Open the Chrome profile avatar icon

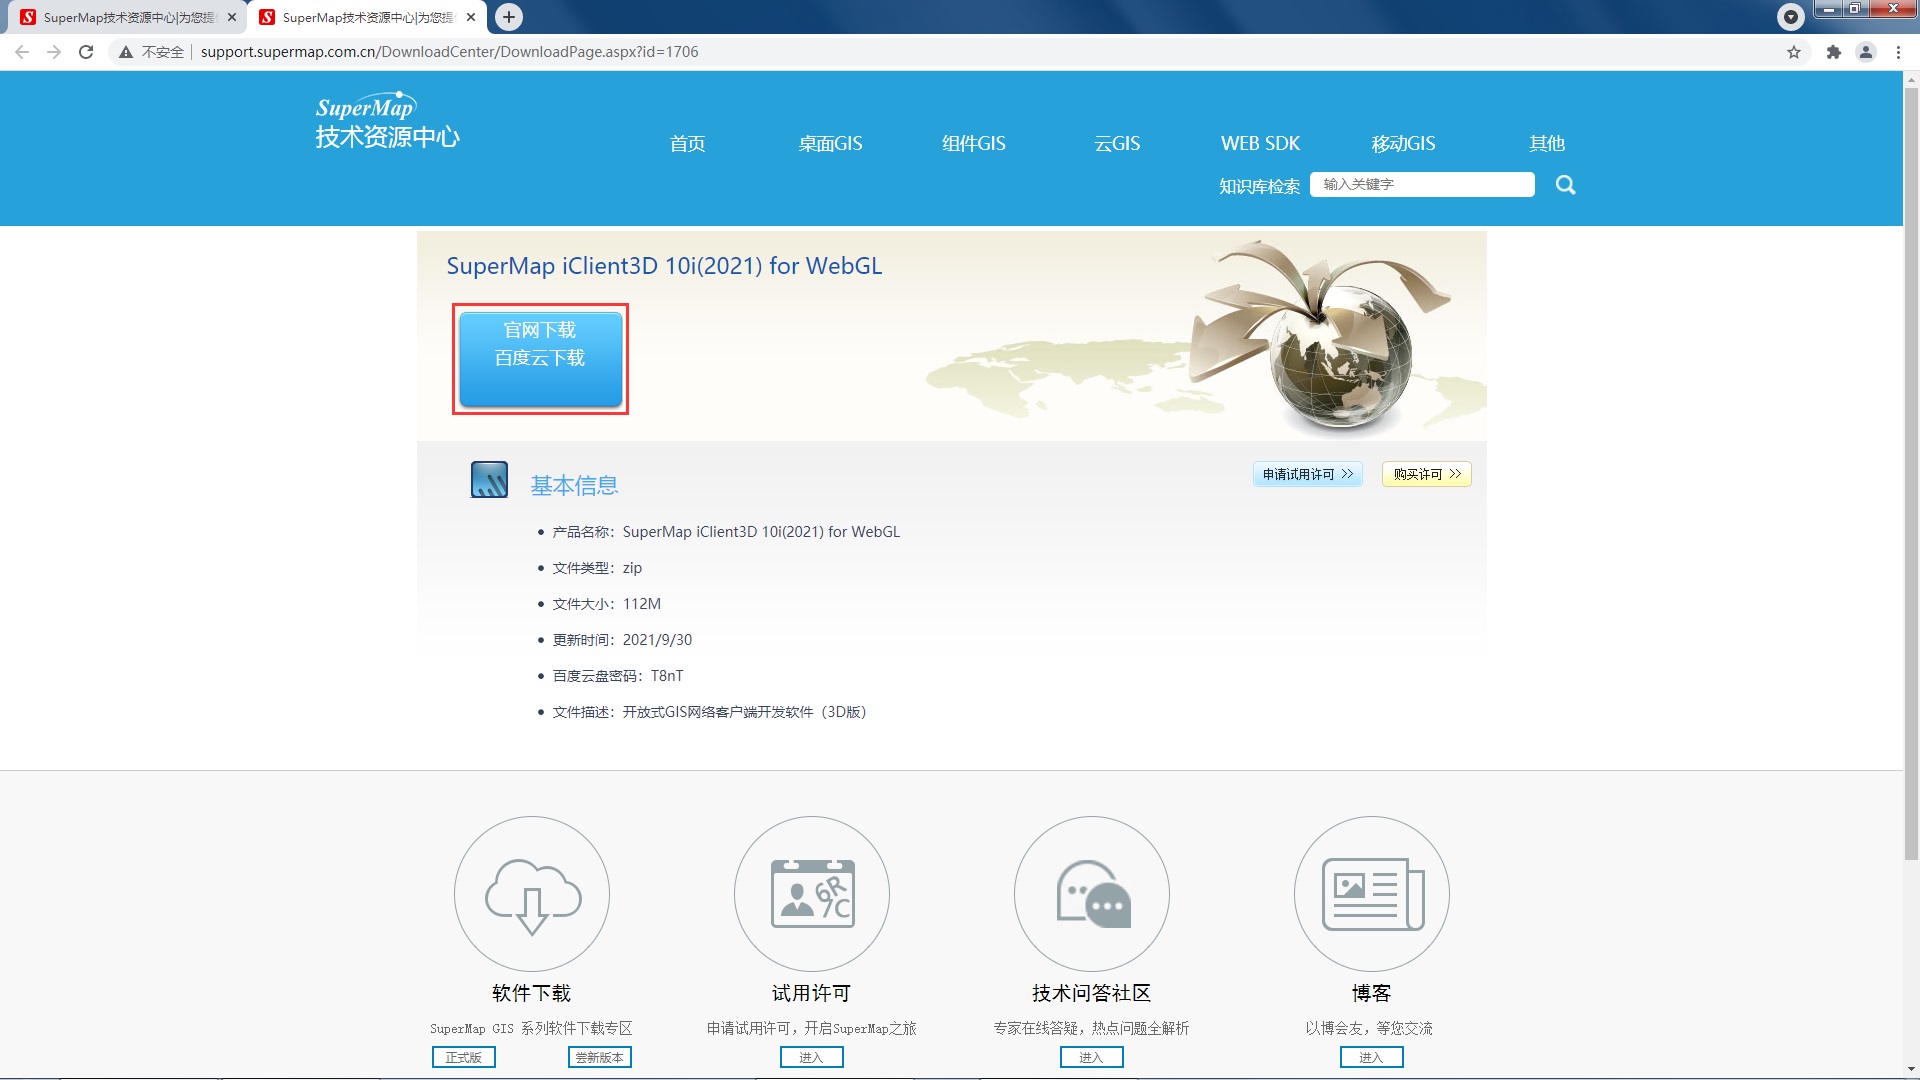click(1866, 52)
